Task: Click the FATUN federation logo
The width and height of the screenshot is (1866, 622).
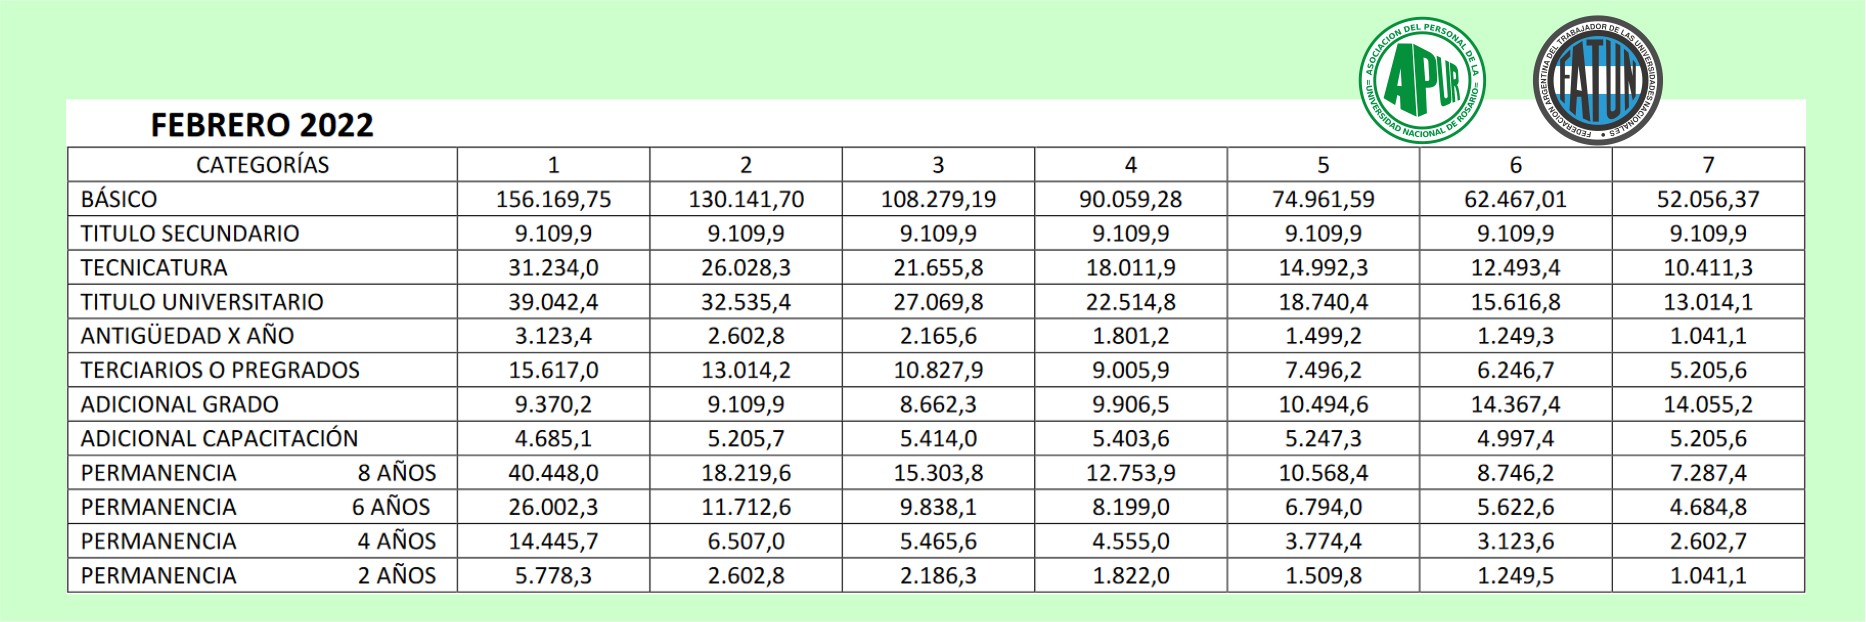Action: click(x=1598, y=80)
